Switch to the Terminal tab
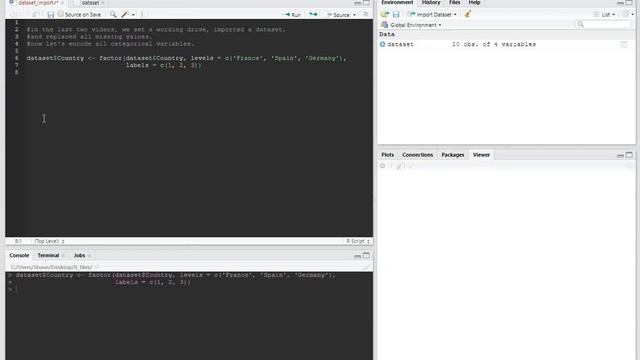 tap(48, 256)
